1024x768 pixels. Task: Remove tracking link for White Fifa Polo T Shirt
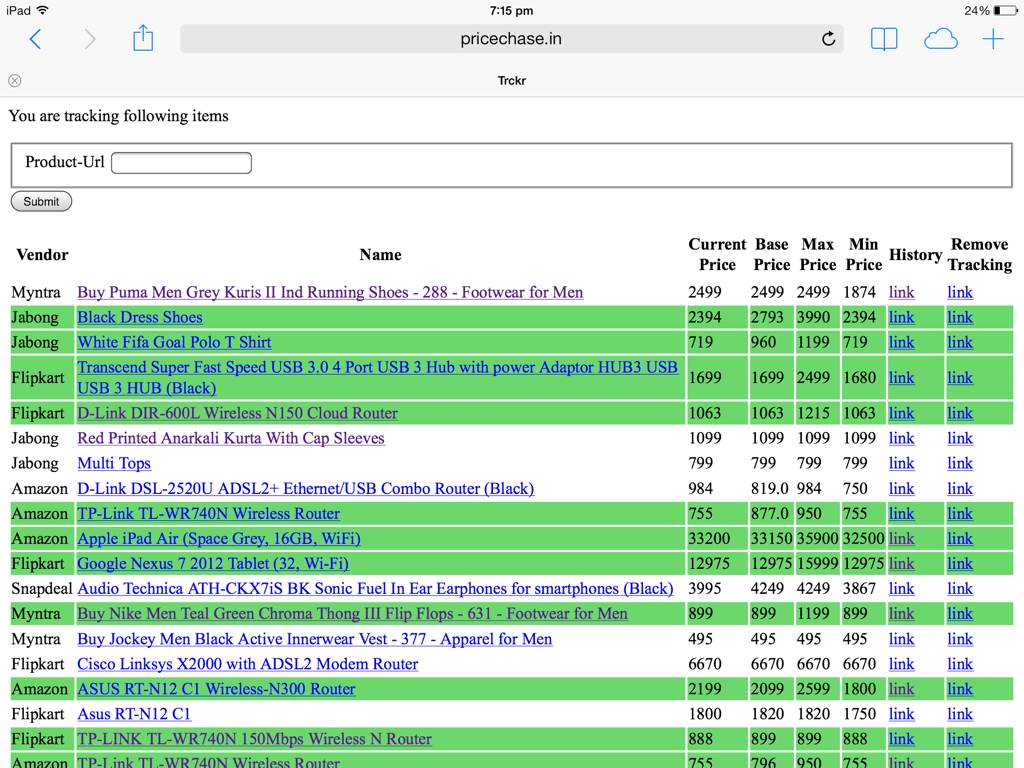tap(960, 342)
